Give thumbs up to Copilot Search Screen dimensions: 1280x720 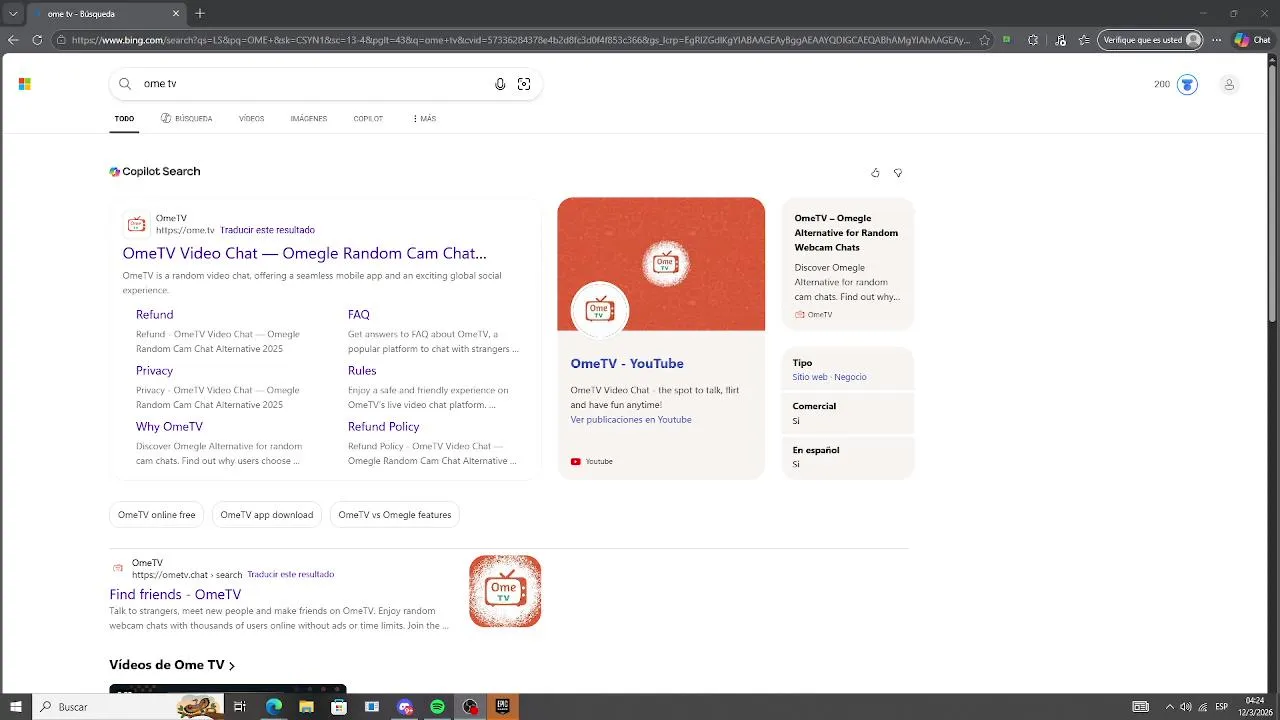[875, 173]
